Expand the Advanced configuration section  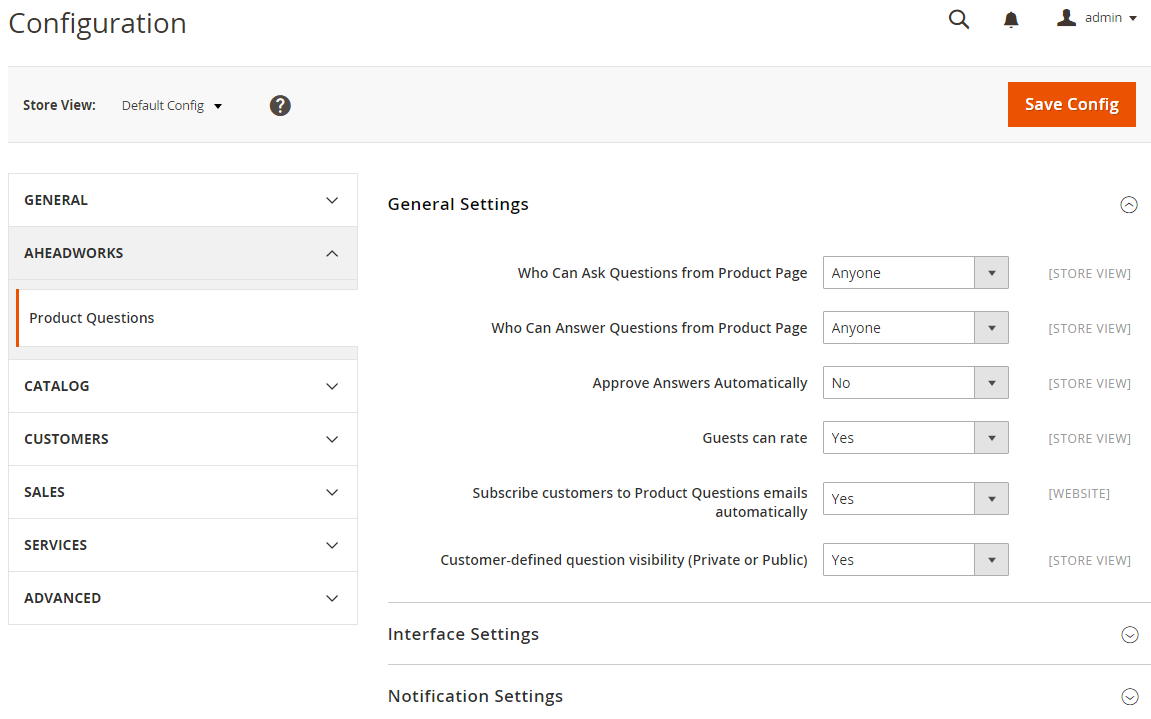point(183,598)
